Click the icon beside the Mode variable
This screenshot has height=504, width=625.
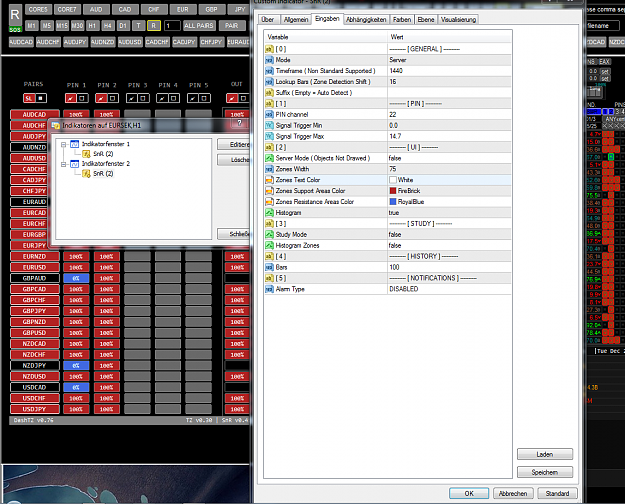coord(269,60)
